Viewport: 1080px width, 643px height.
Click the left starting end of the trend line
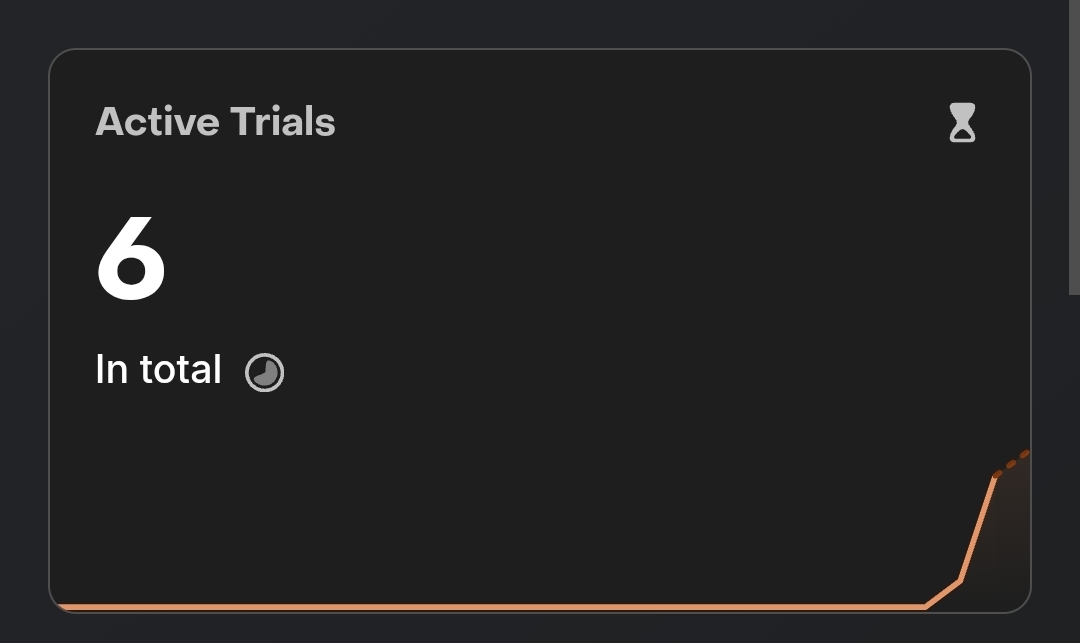62,606
